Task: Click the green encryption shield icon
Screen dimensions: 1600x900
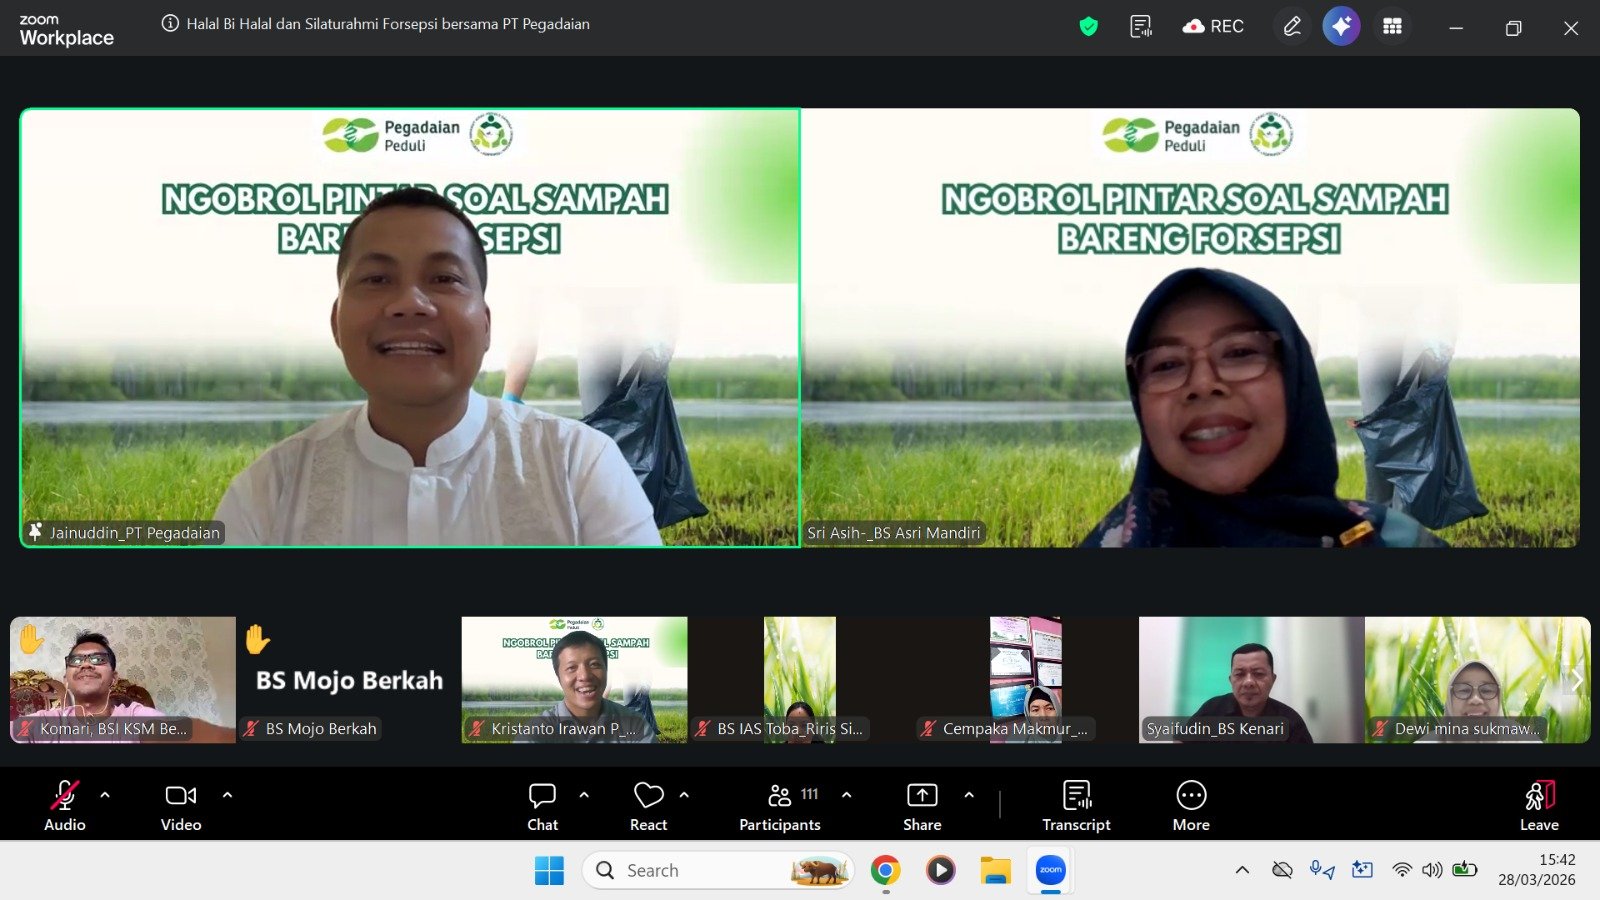Action: 1089,27
